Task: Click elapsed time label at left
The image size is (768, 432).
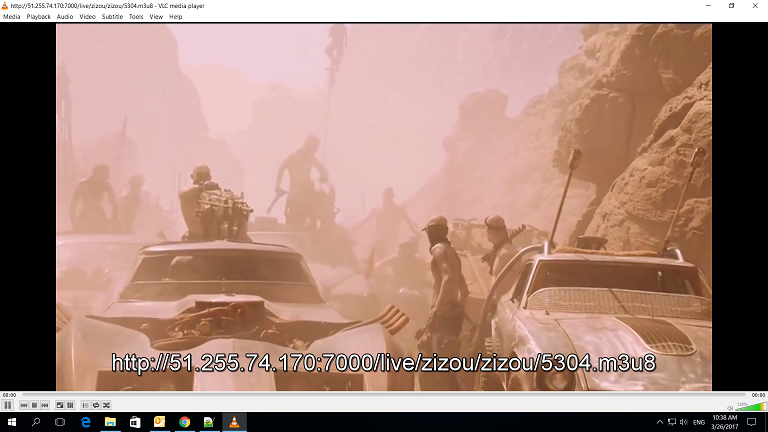Action: [9, 395]
